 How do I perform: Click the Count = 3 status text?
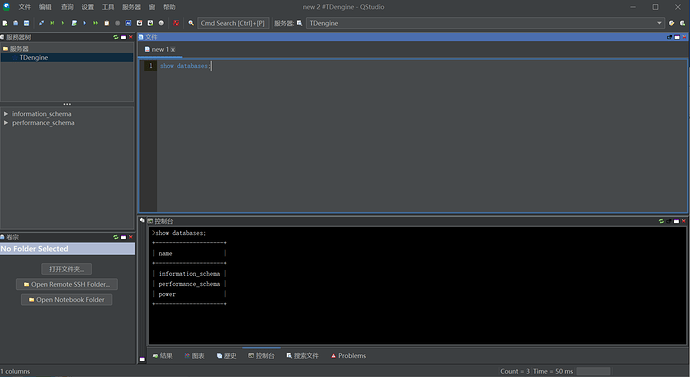[515, 371]
